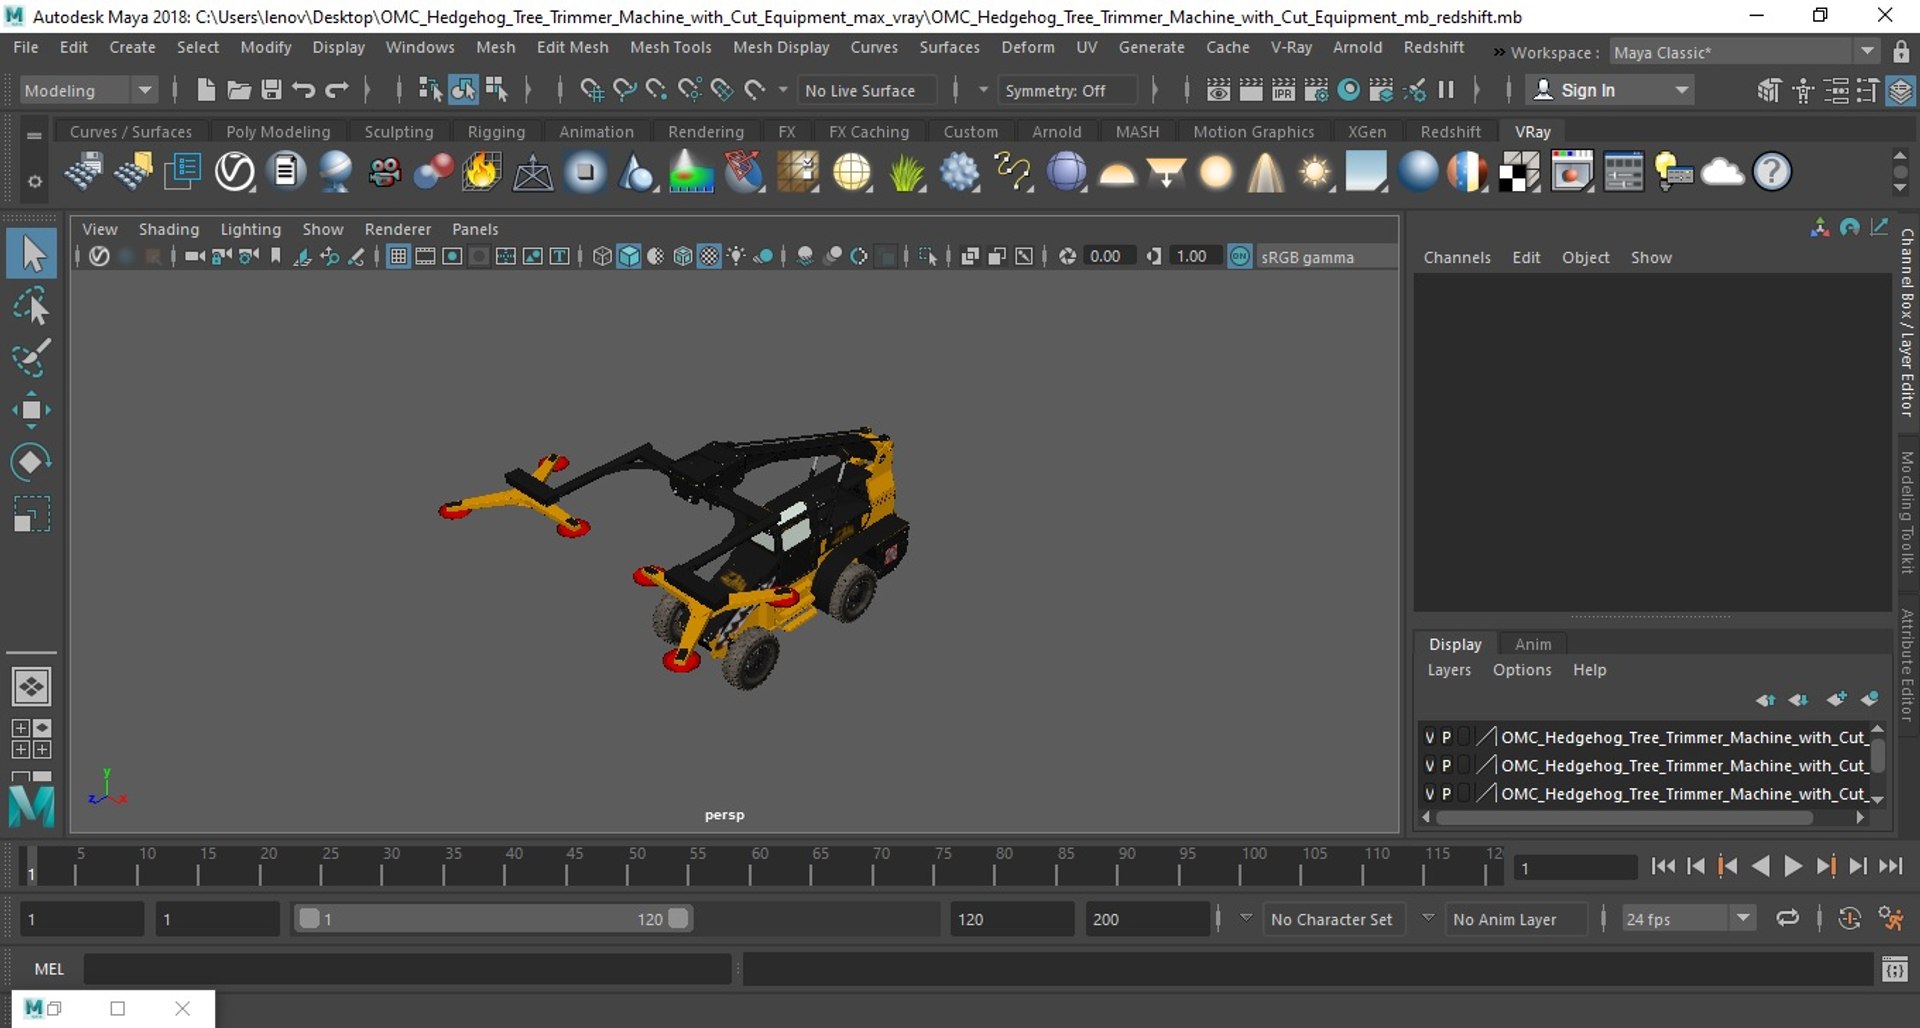Toggle visibility V of first display layer

[1429, 737]
